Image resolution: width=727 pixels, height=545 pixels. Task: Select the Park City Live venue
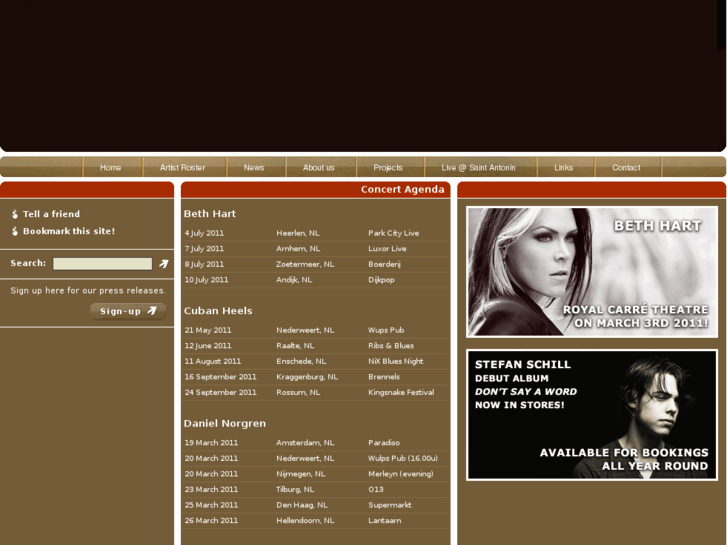(394, 233)
